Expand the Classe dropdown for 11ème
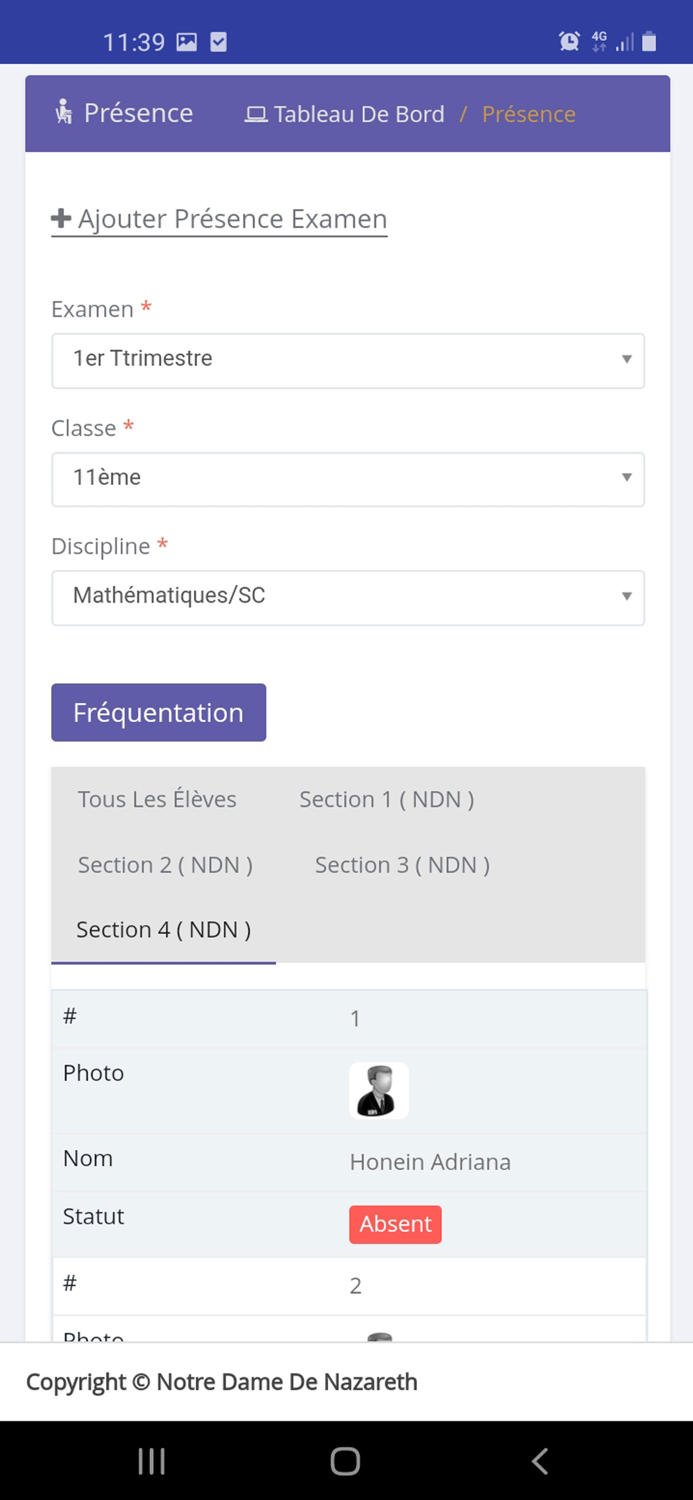This screenshot has height=1500, width=693. pyautogui.click(x=348, y=479)
